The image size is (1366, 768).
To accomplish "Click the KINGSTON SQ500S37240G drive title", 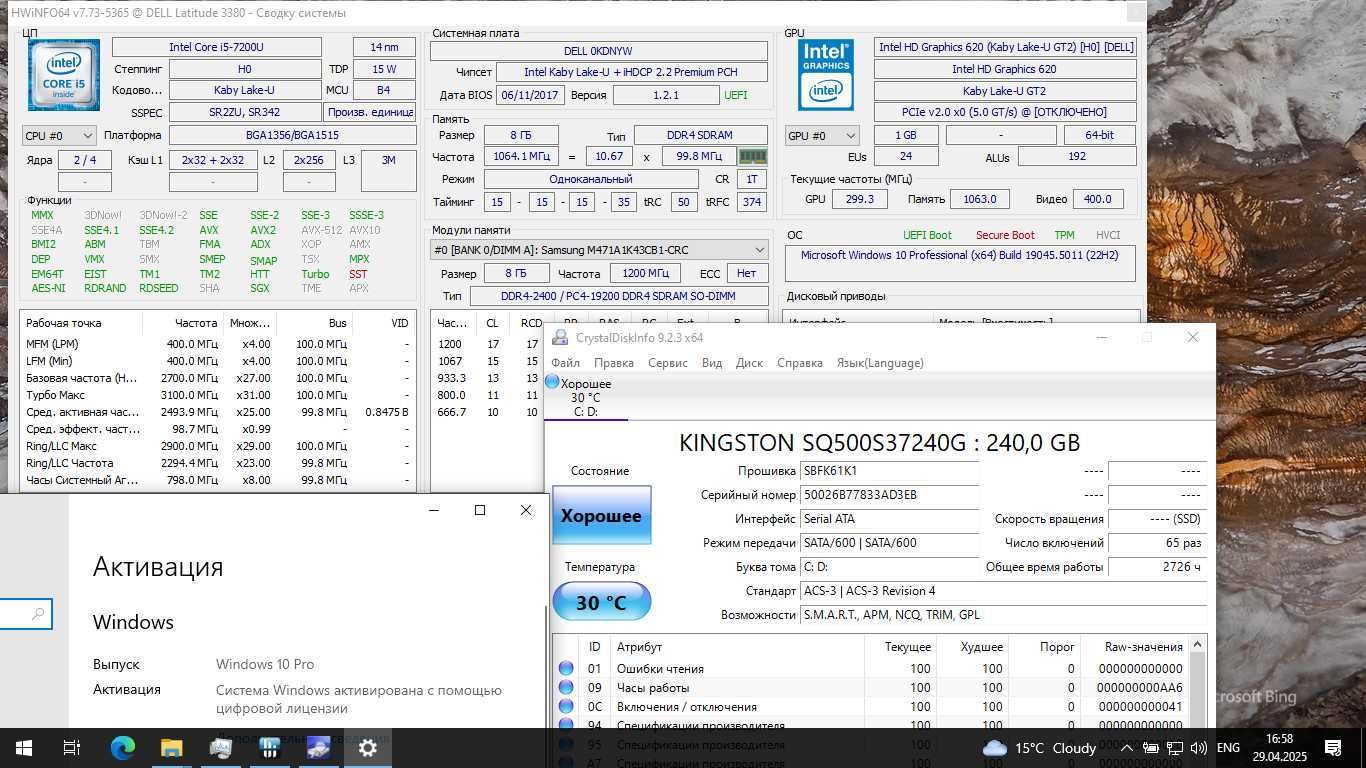I will pyautogui.click(x=880, y=442).
